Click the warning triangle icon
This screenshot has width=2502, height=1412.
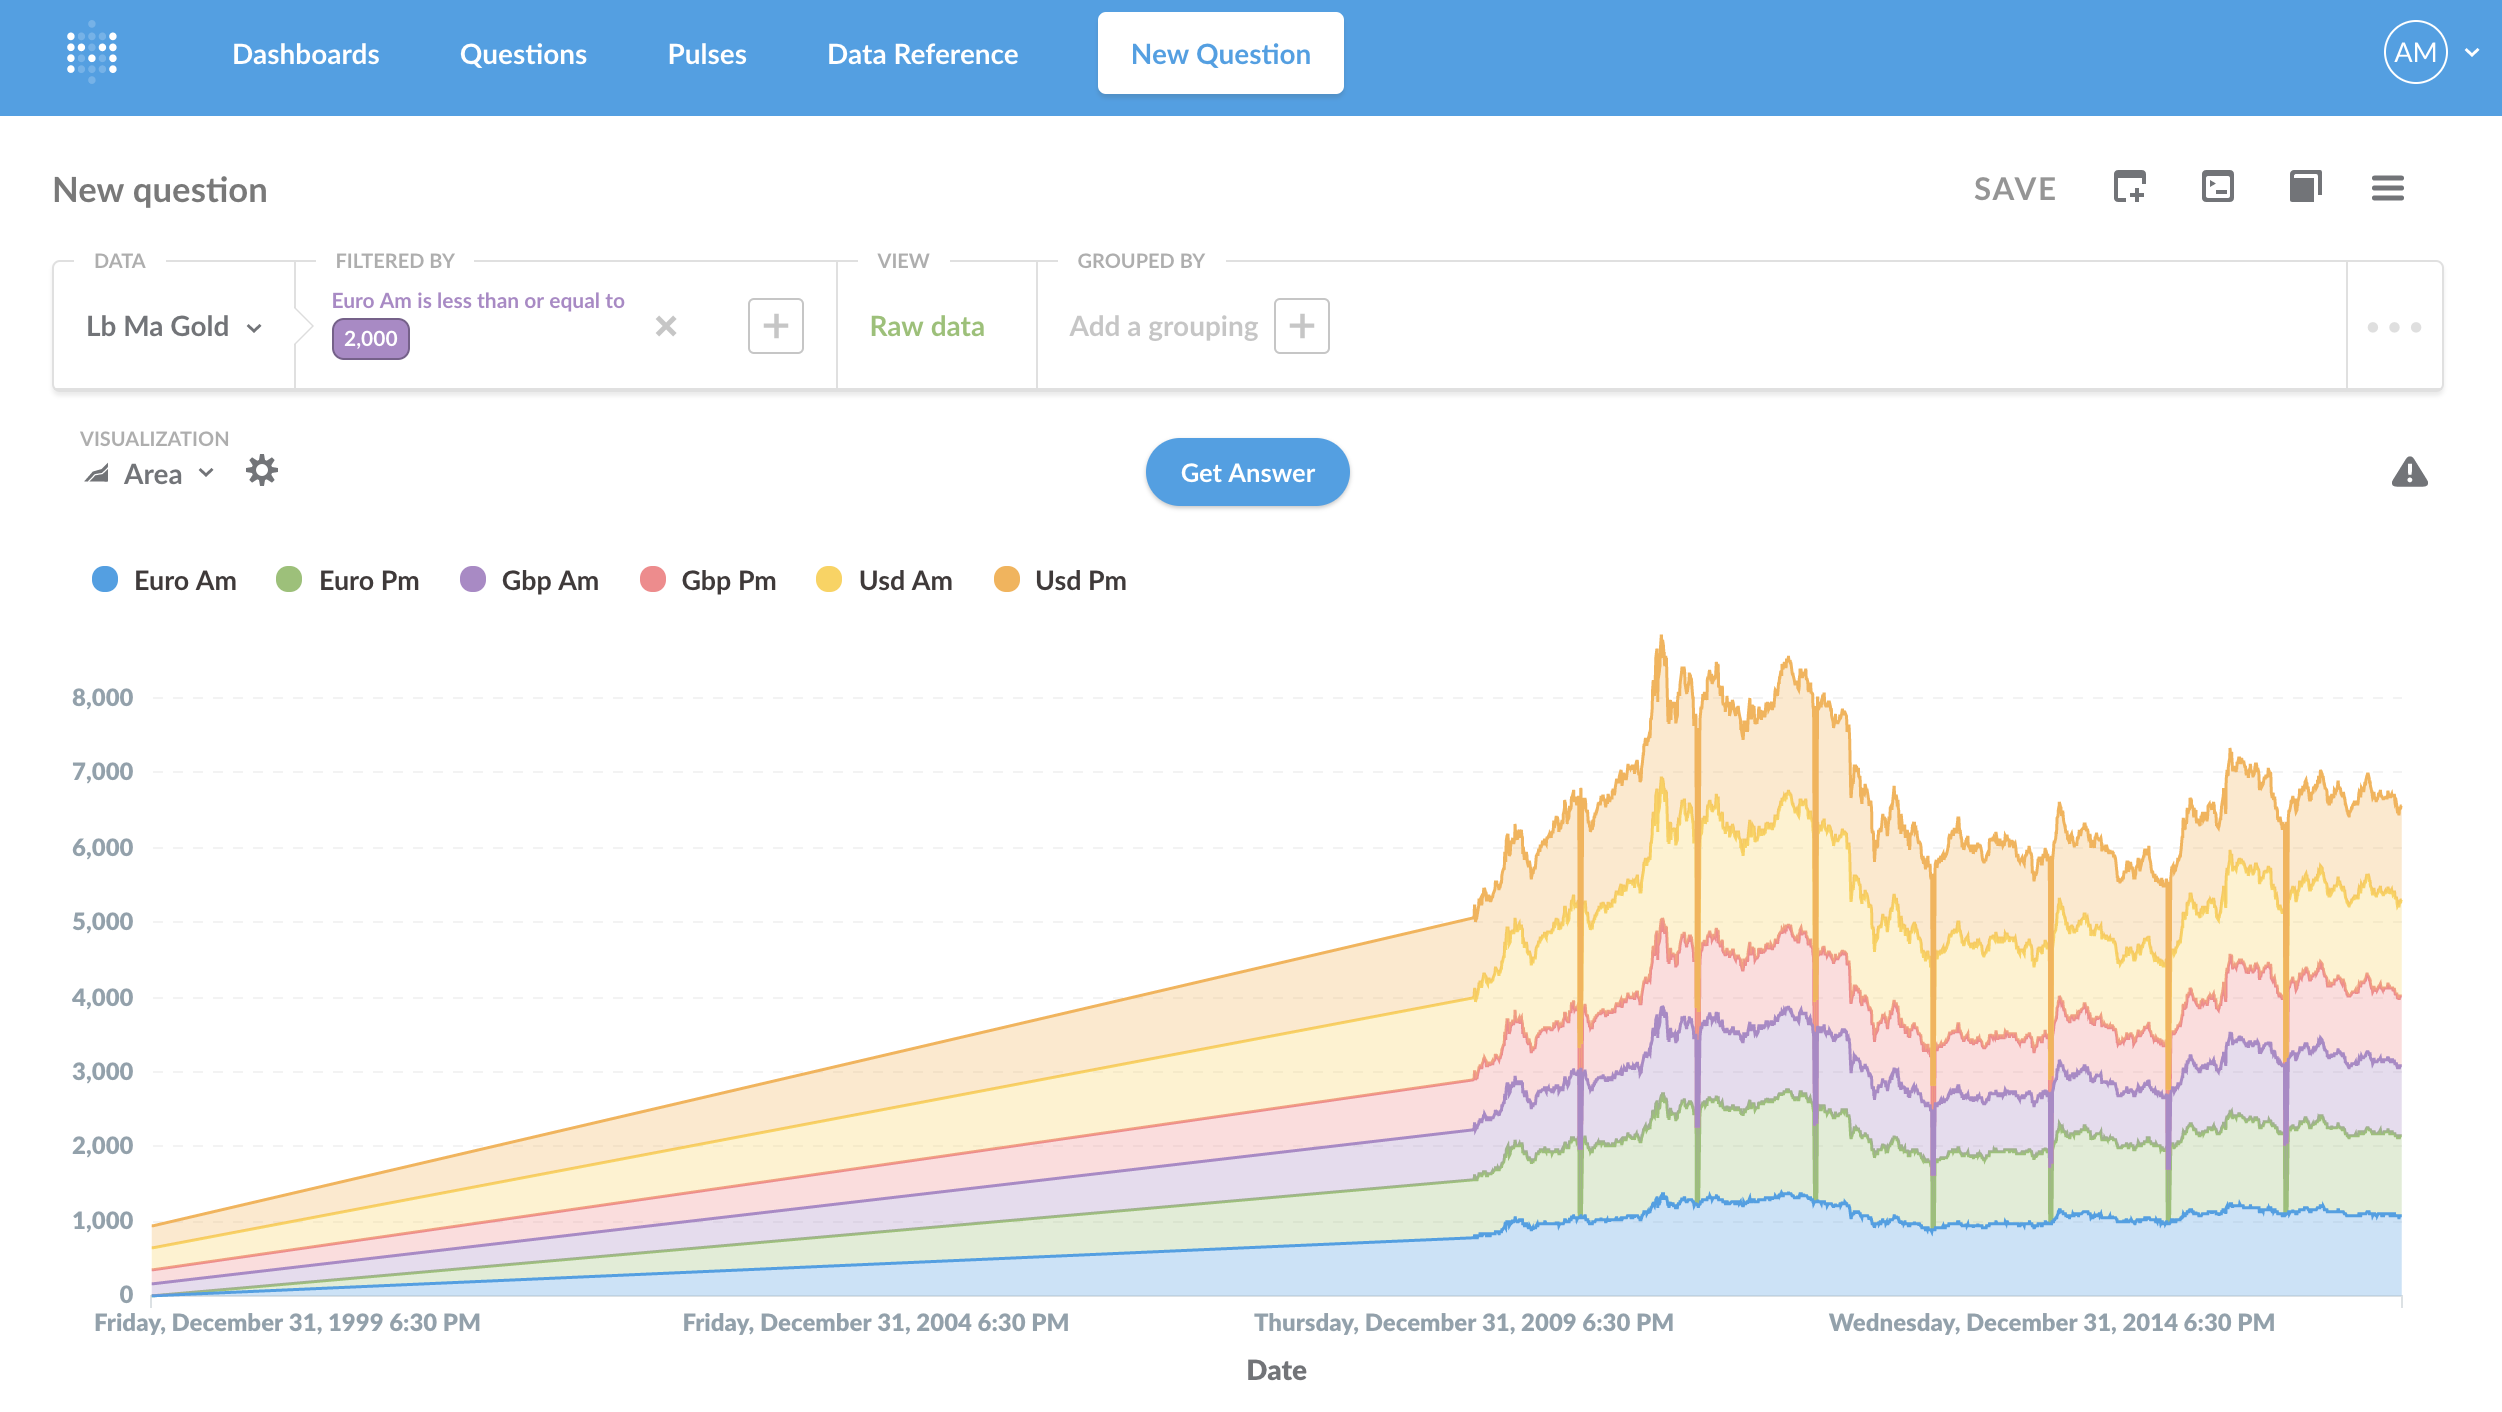tap(2409, 472)
